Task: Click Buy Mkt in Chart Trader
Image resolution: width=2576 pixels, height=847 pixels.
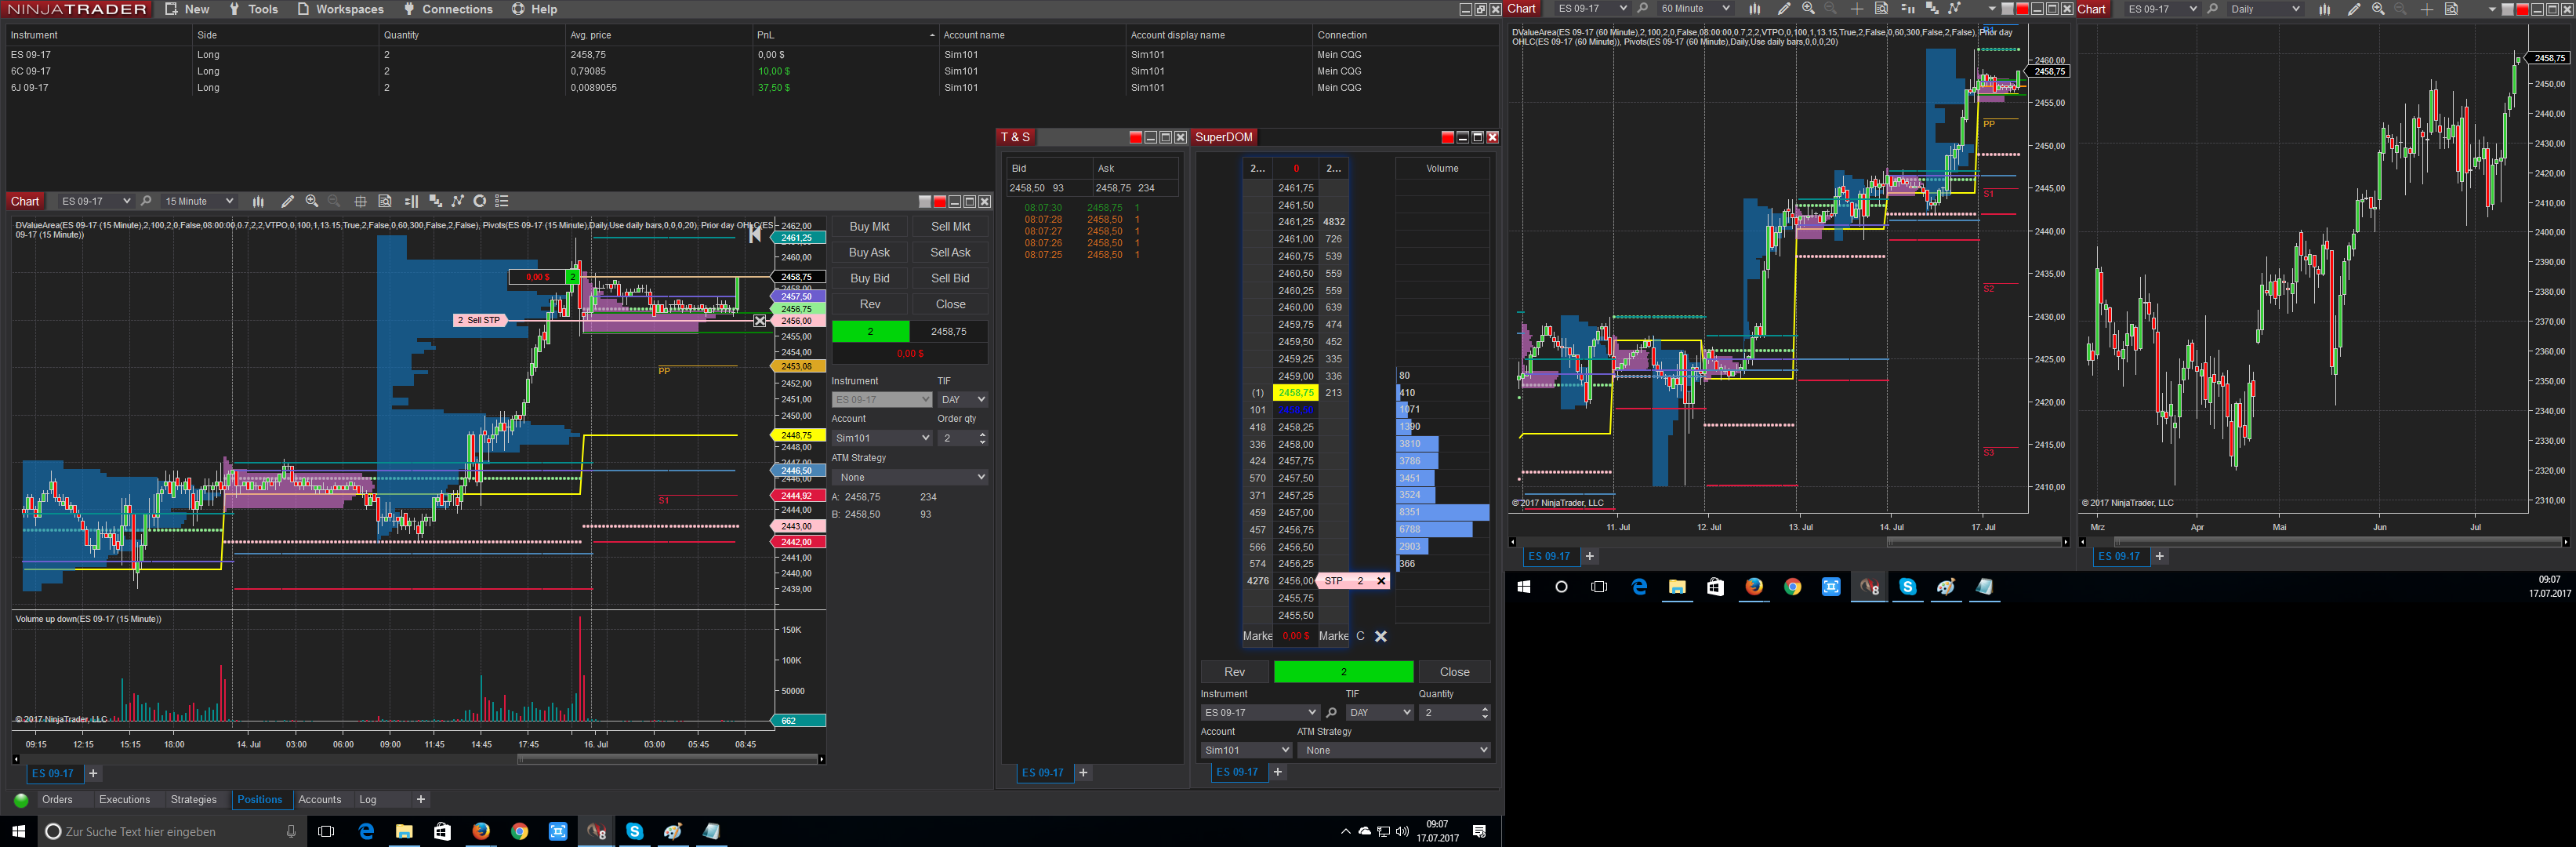Action: (x=869, y=227)
